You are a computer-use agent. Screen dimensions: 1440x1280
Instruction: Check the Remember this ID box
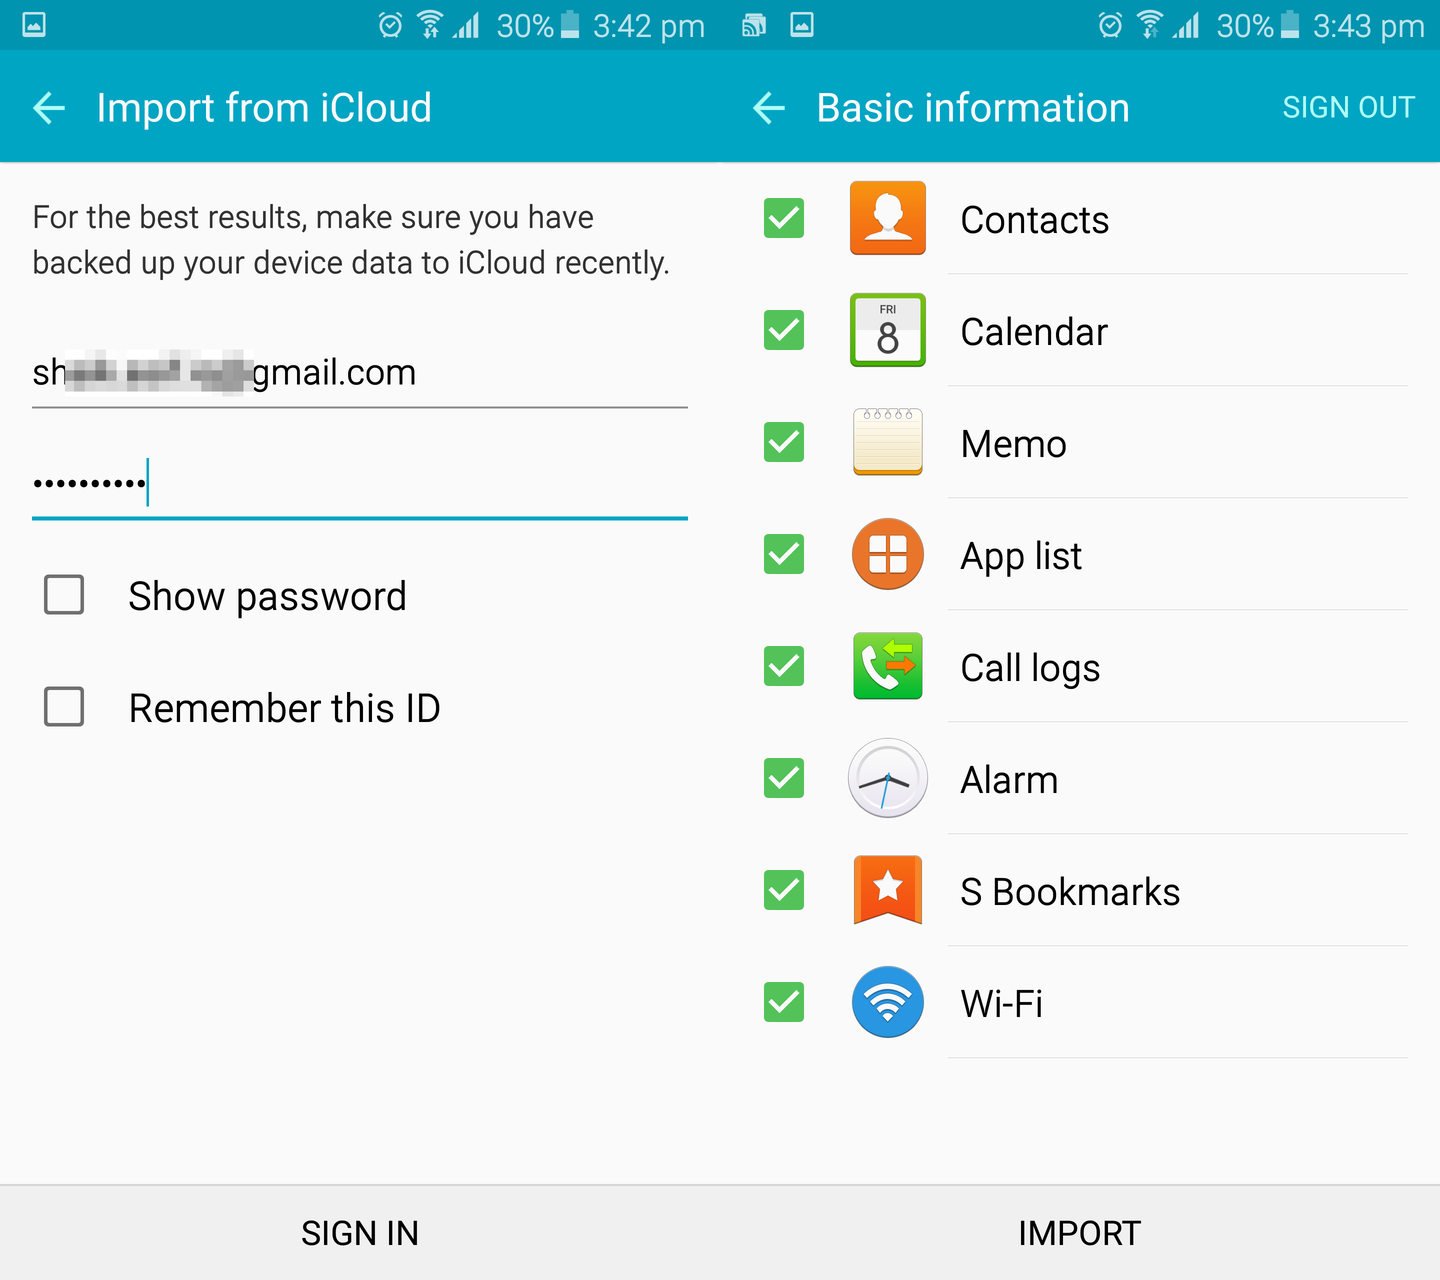pyautogui.click(x=64, y=707)
